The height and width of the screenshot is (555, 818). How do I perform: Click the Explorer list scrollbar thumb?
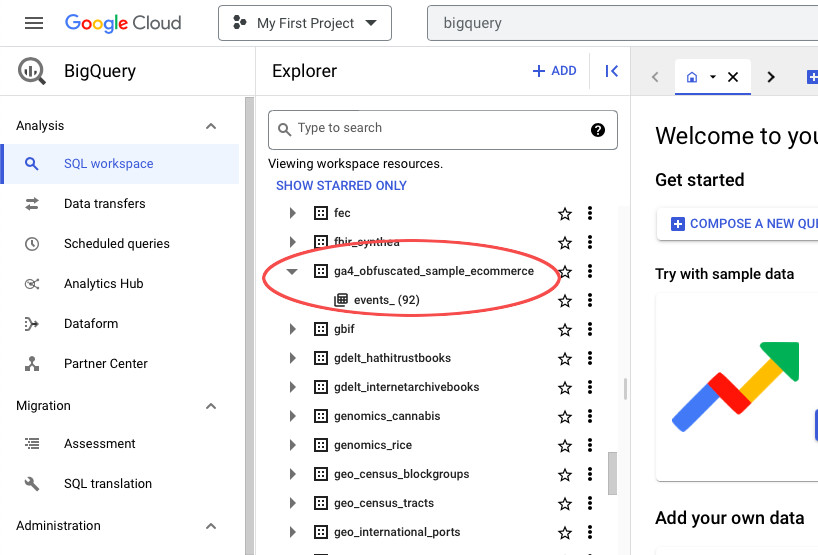tap(612, 473)
